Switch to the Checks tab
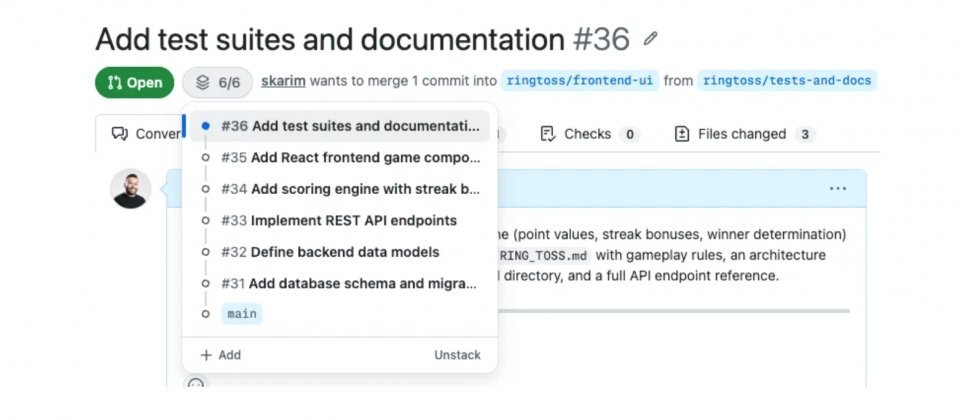 (589, 134)
